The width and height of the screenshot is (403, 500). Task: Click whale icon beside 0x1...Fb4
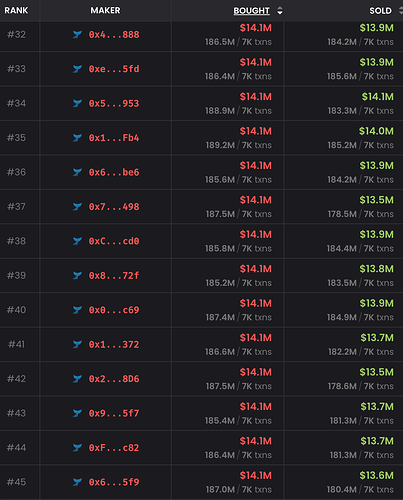(x=77, y=138)
